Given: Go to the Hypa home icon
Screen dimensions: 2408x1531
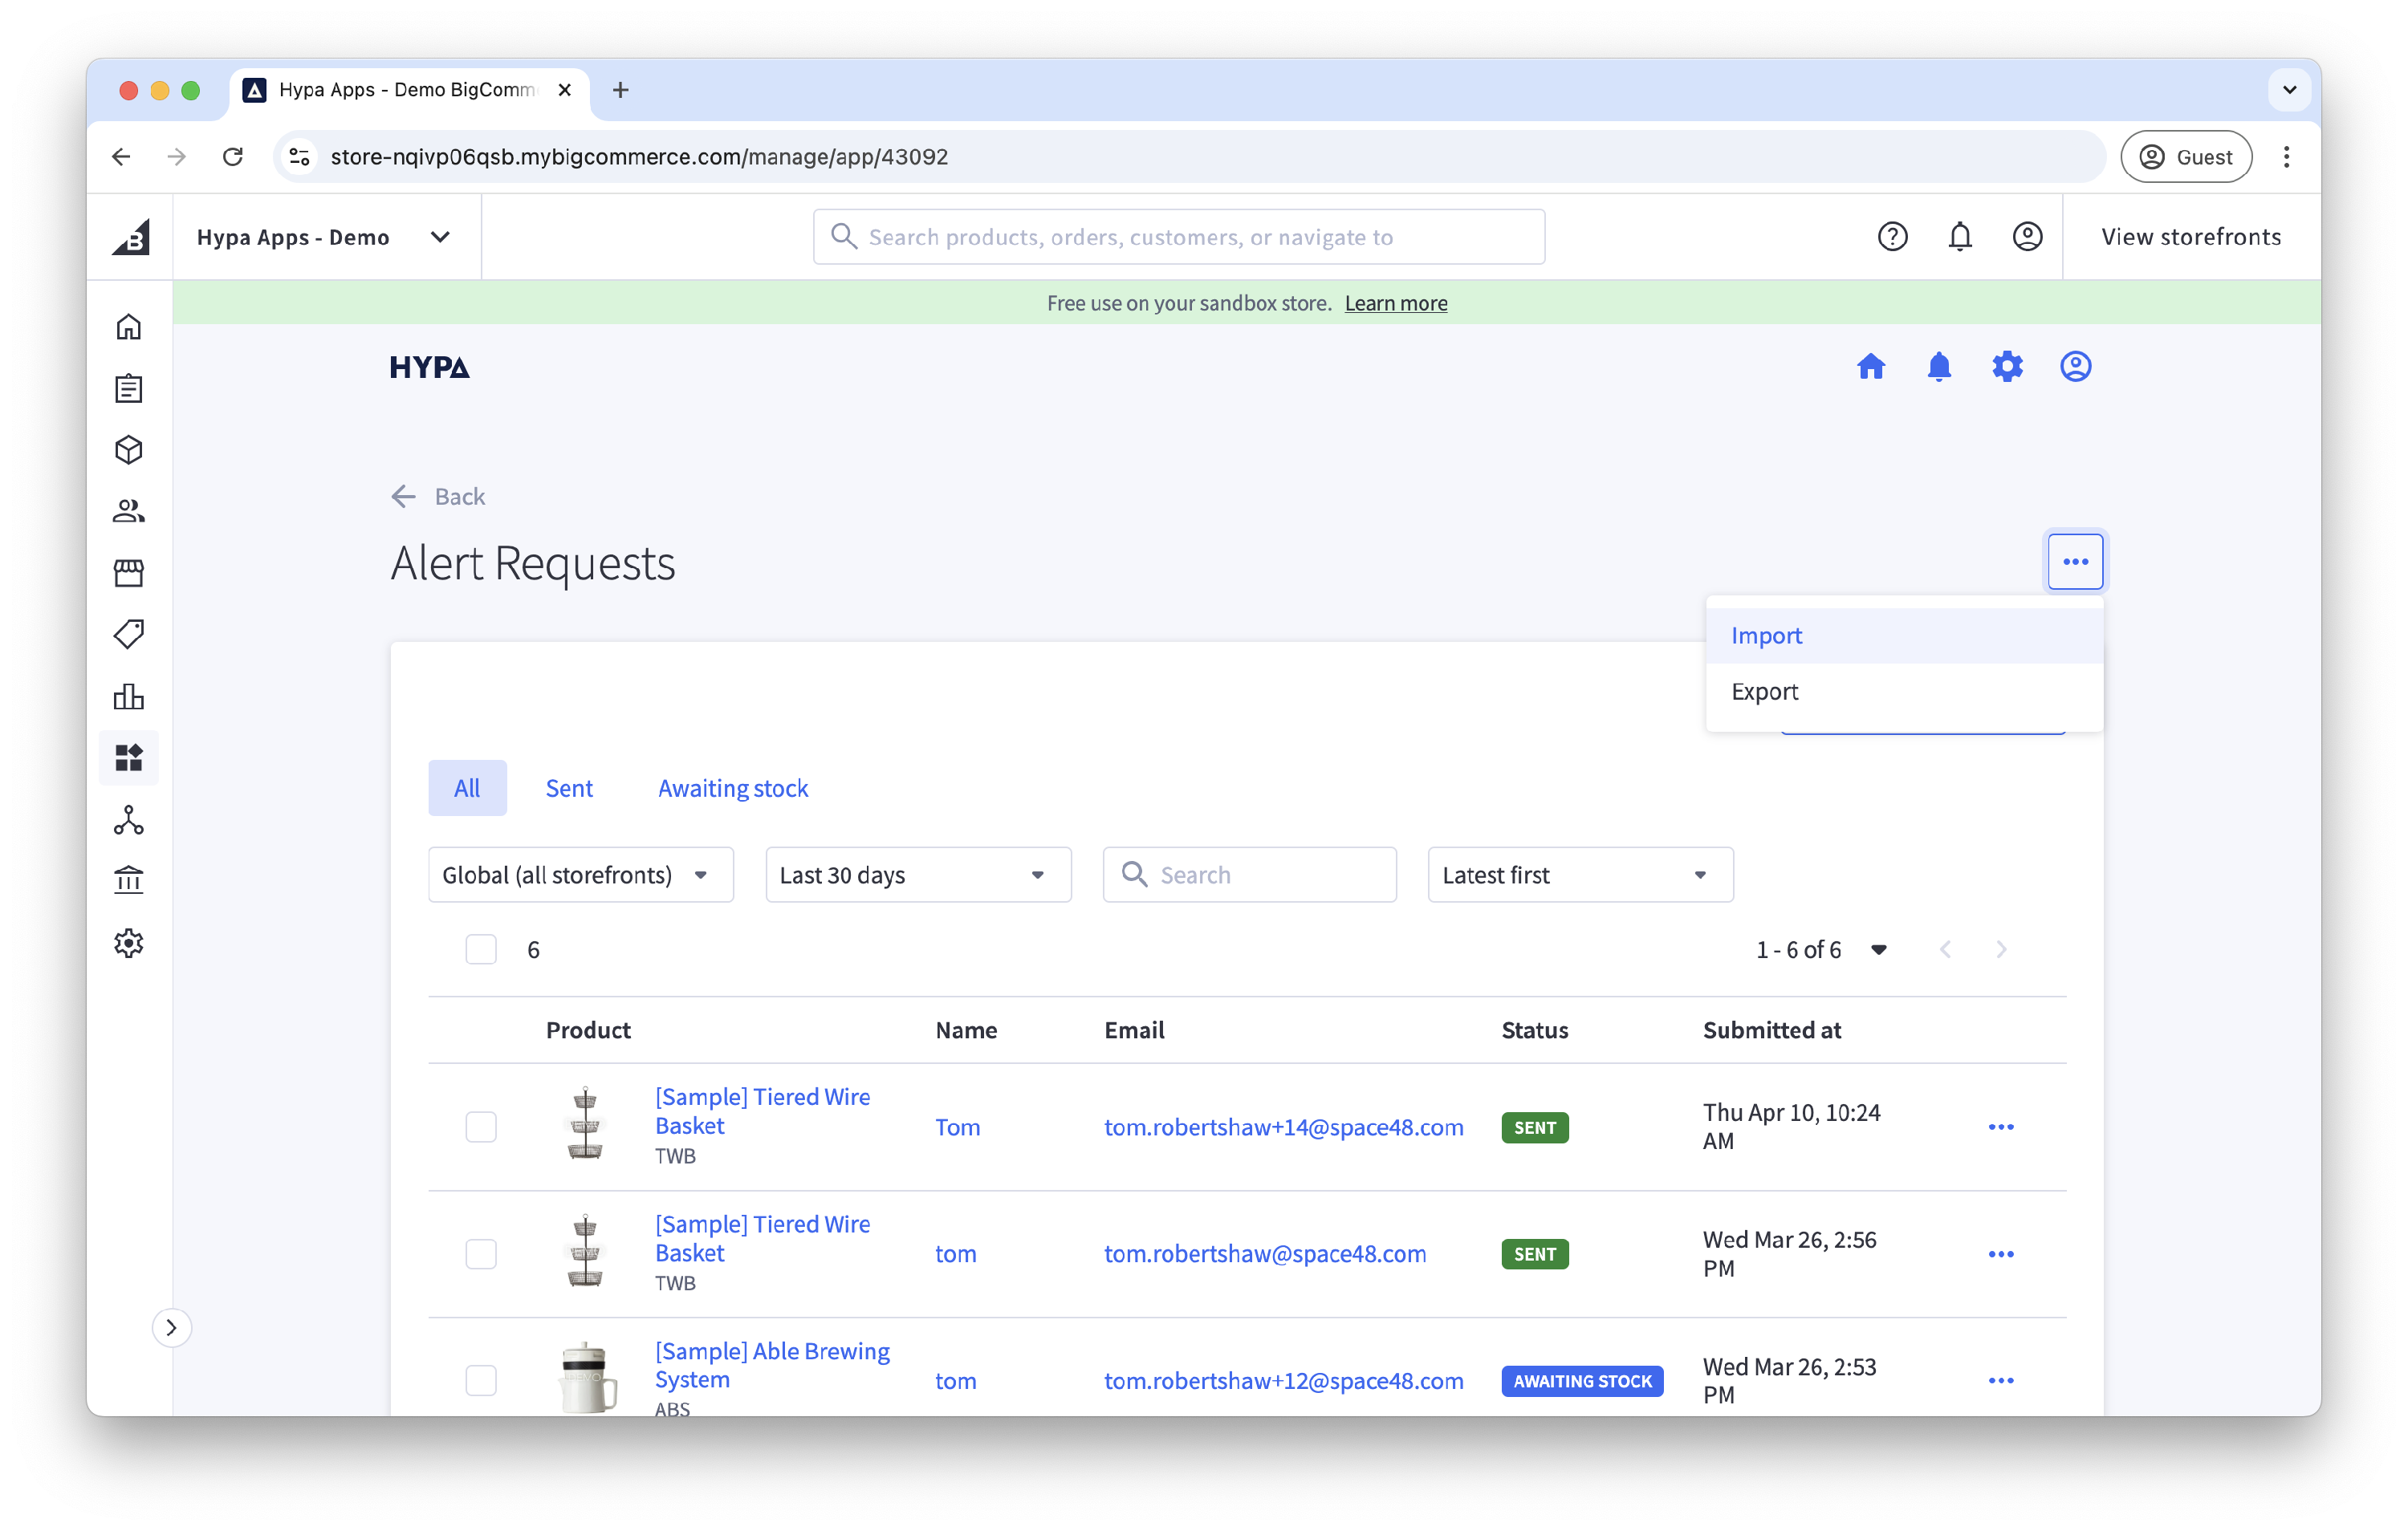Looking at the screenshot, I should (1871, 367).
